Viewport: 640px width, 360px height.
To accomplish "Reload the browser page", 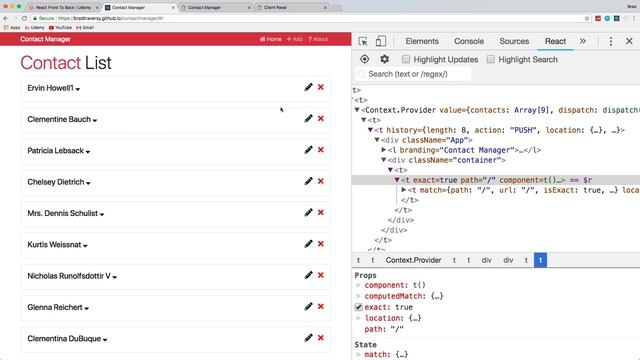I will point(24,18).
